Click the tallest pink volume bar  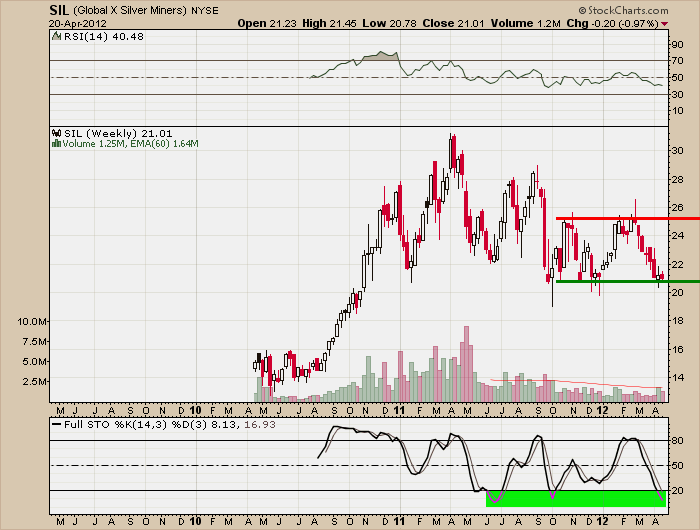467,364
